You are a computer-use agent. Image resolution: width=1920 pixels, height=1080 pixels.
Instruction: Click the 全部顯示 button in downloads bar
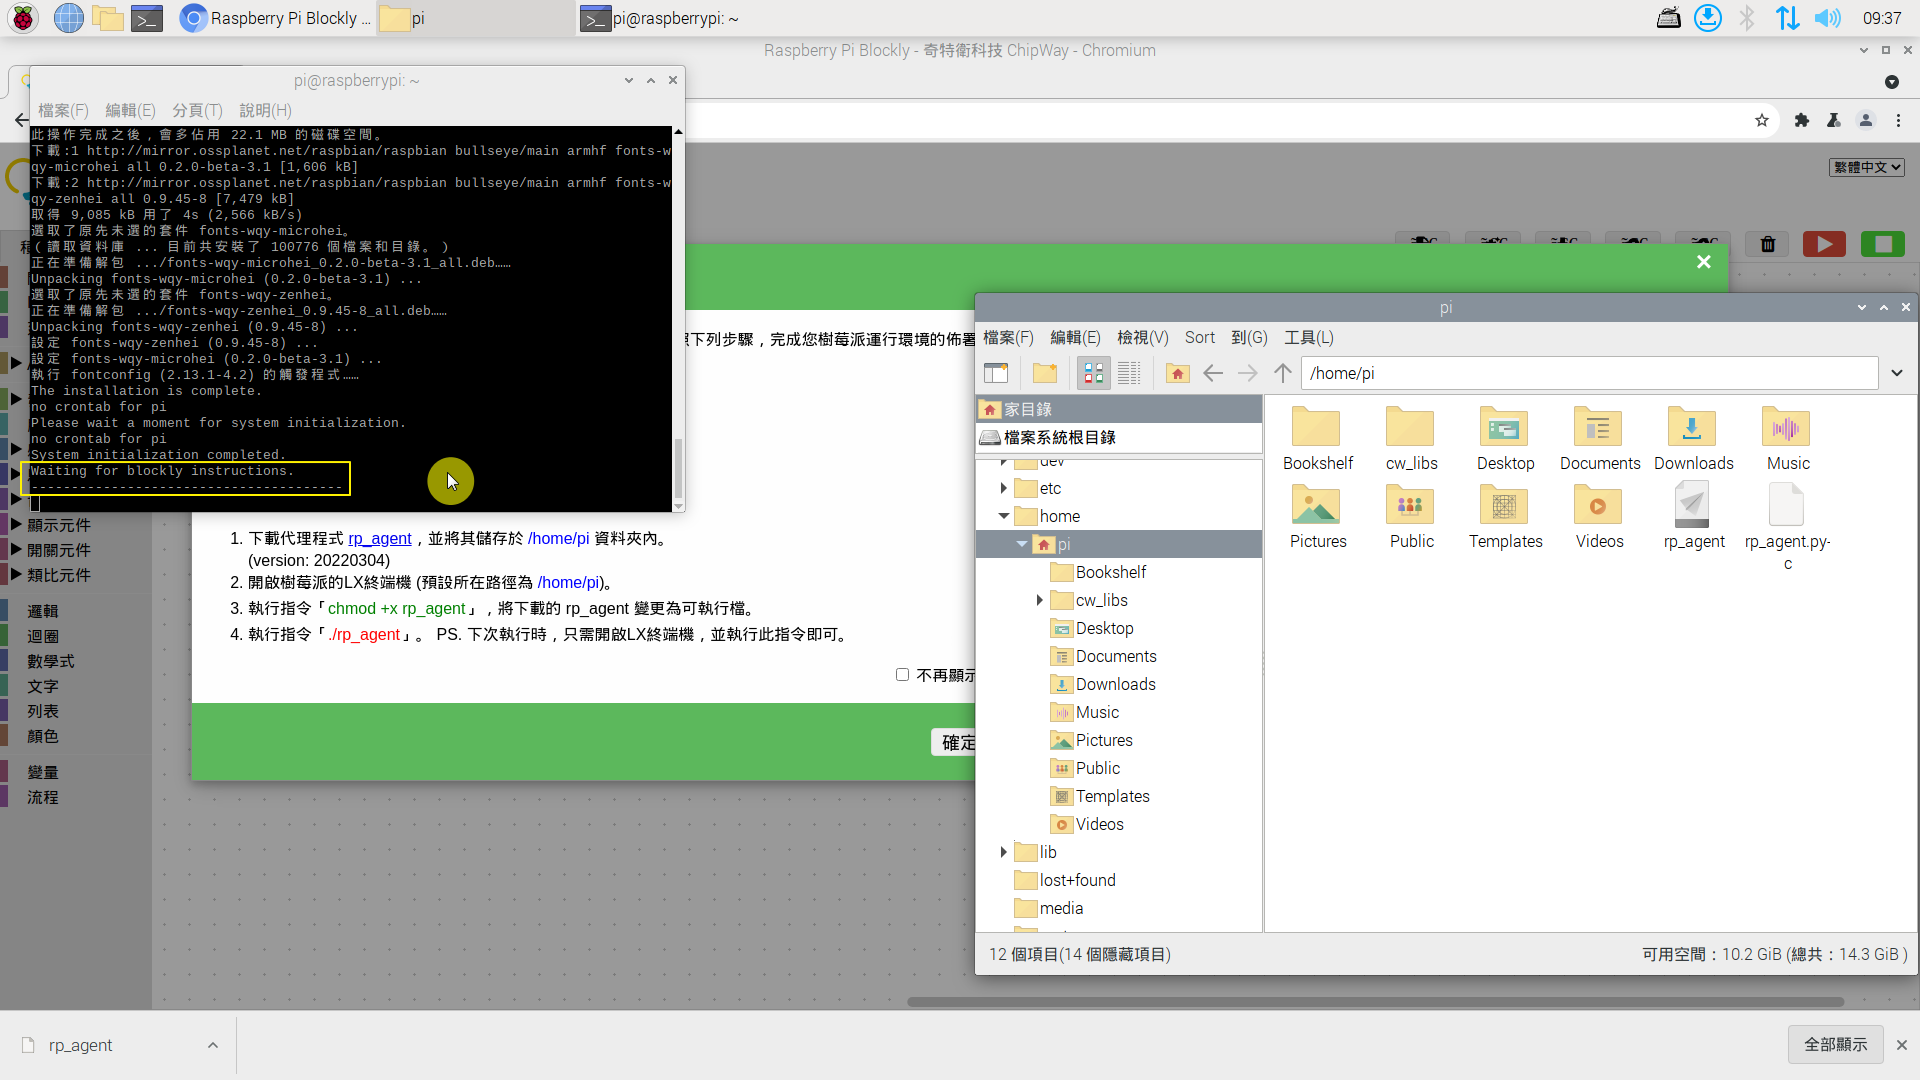[1835, 1044]
